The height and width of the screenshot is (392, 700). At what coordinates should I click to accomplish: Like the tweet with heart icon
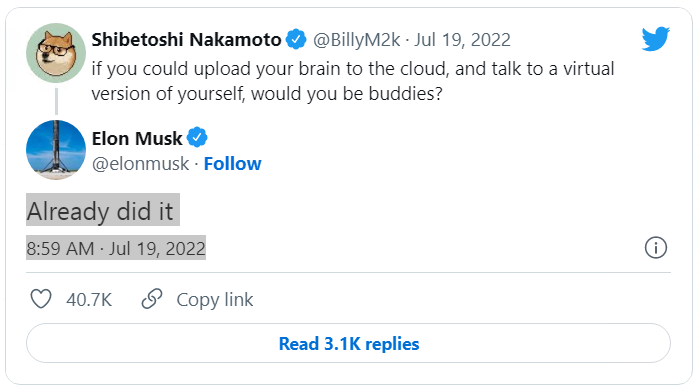pos(41,299)
